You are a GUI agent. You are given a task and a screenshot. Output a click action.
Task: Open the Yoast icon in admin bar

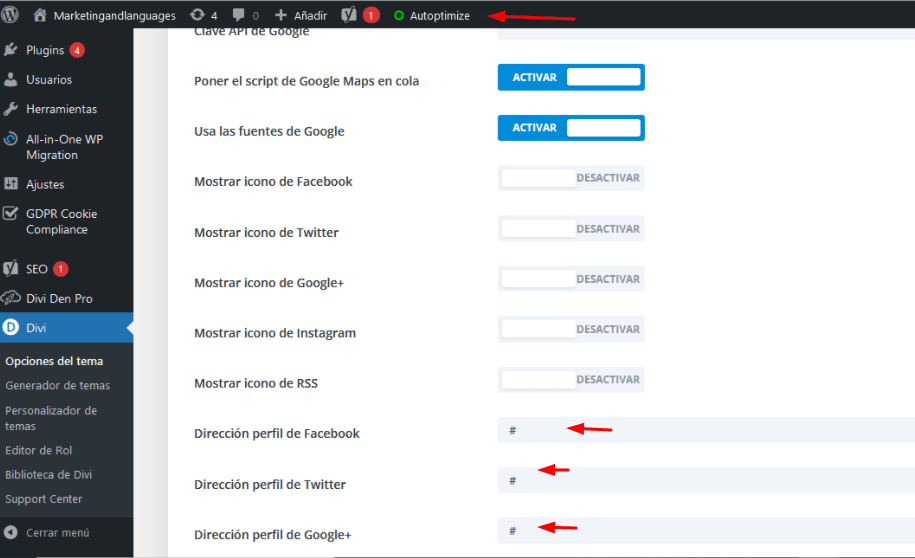pyautogui.click(x=349, y=15)
